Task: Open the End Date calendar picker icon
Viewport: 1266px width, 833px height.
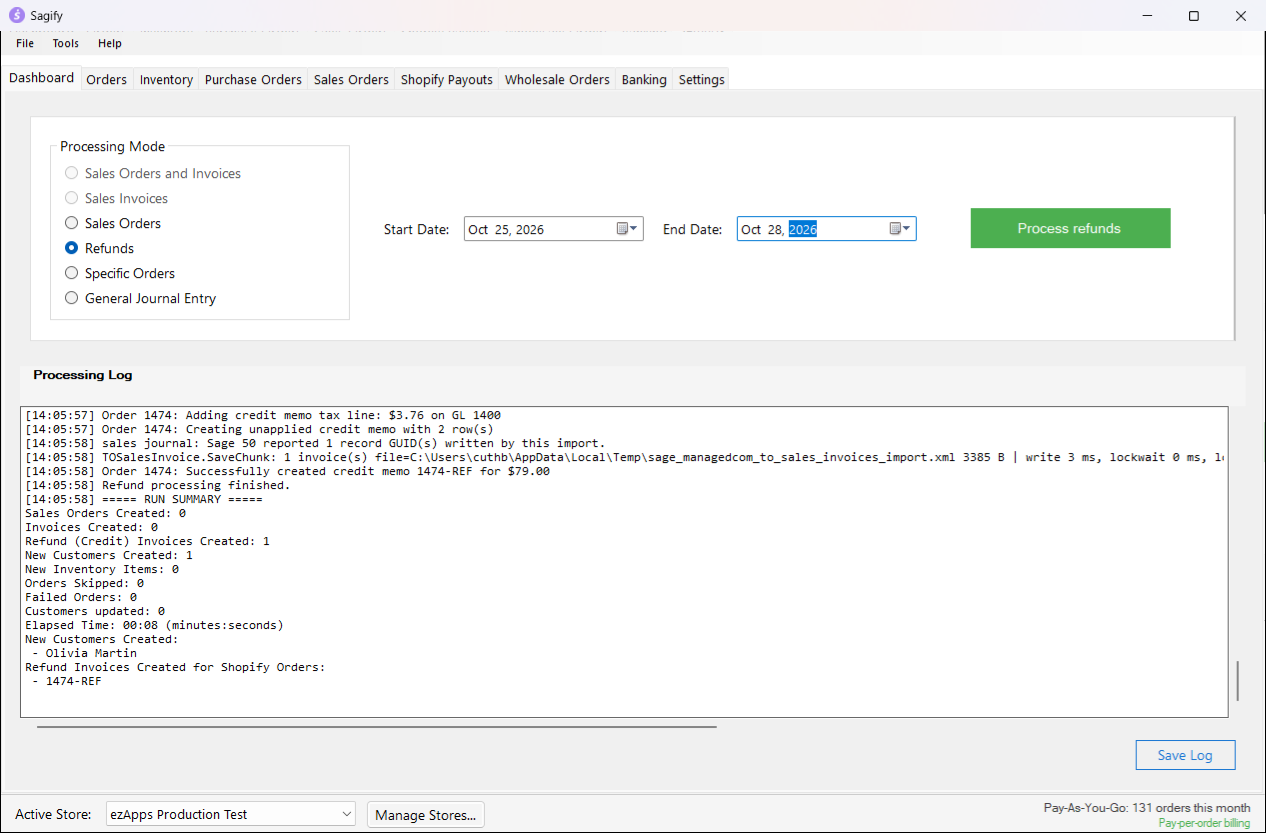Action: [x=900, y=229]
